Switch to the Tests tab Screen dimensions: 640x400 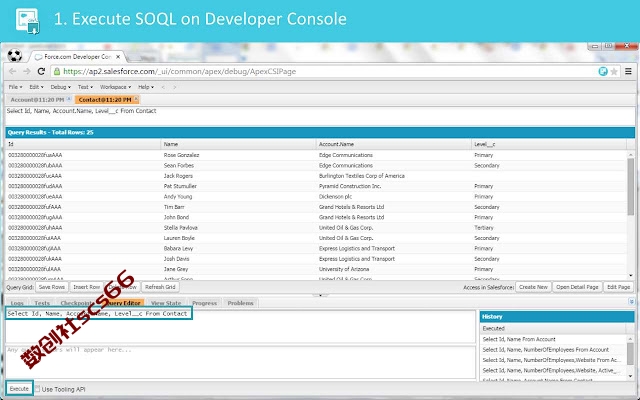point(42,303)
